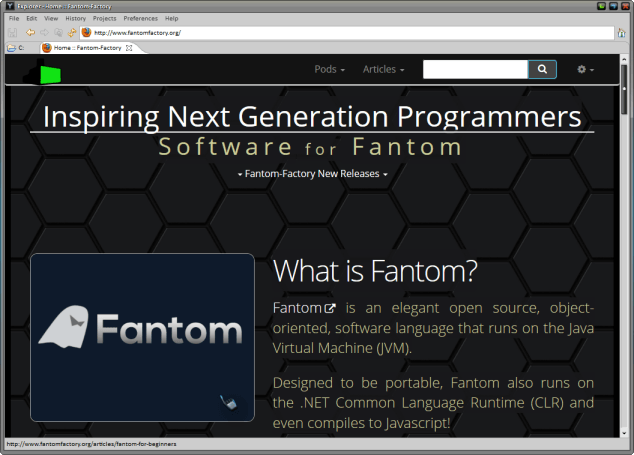Click the Fantom logo image

click(142, 337)
